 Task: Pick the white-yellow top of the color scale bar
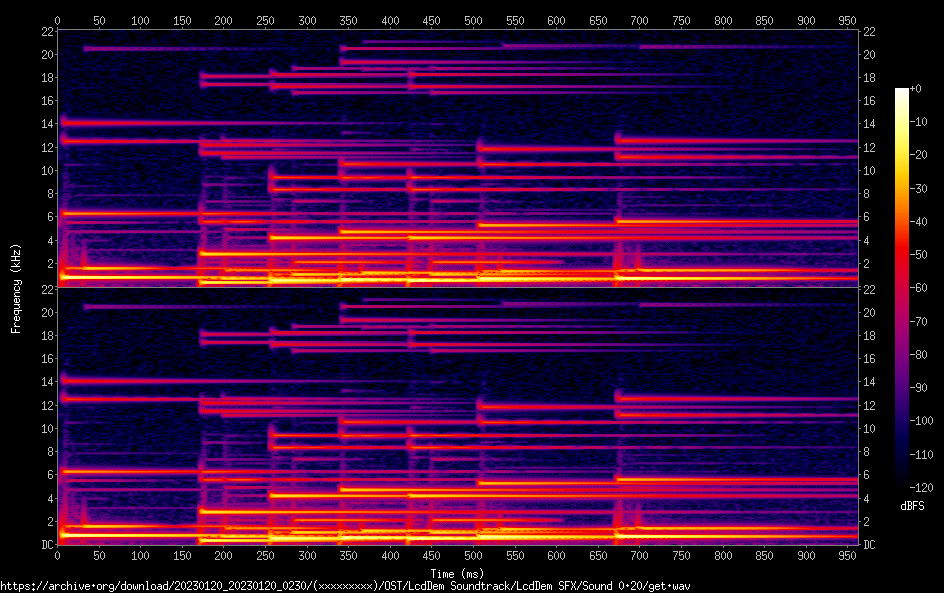click(902, 93)
